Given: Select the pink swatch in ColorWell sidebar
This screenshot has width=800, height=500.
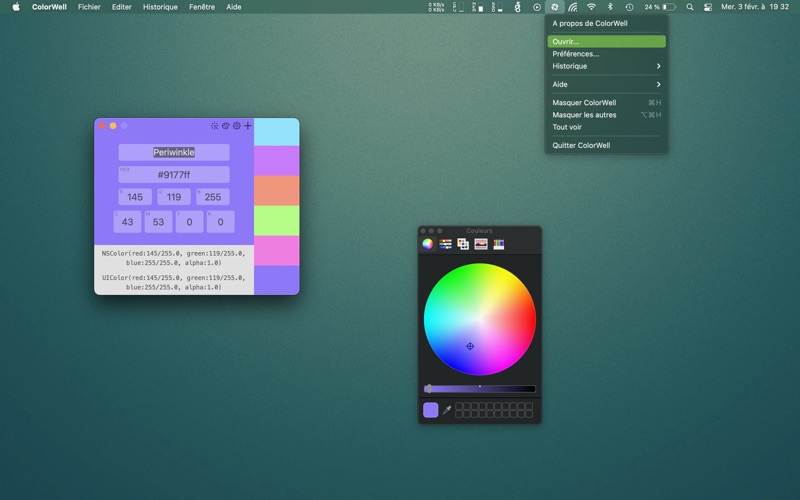Looking at the screenshot, I should [x=277, y=251].
